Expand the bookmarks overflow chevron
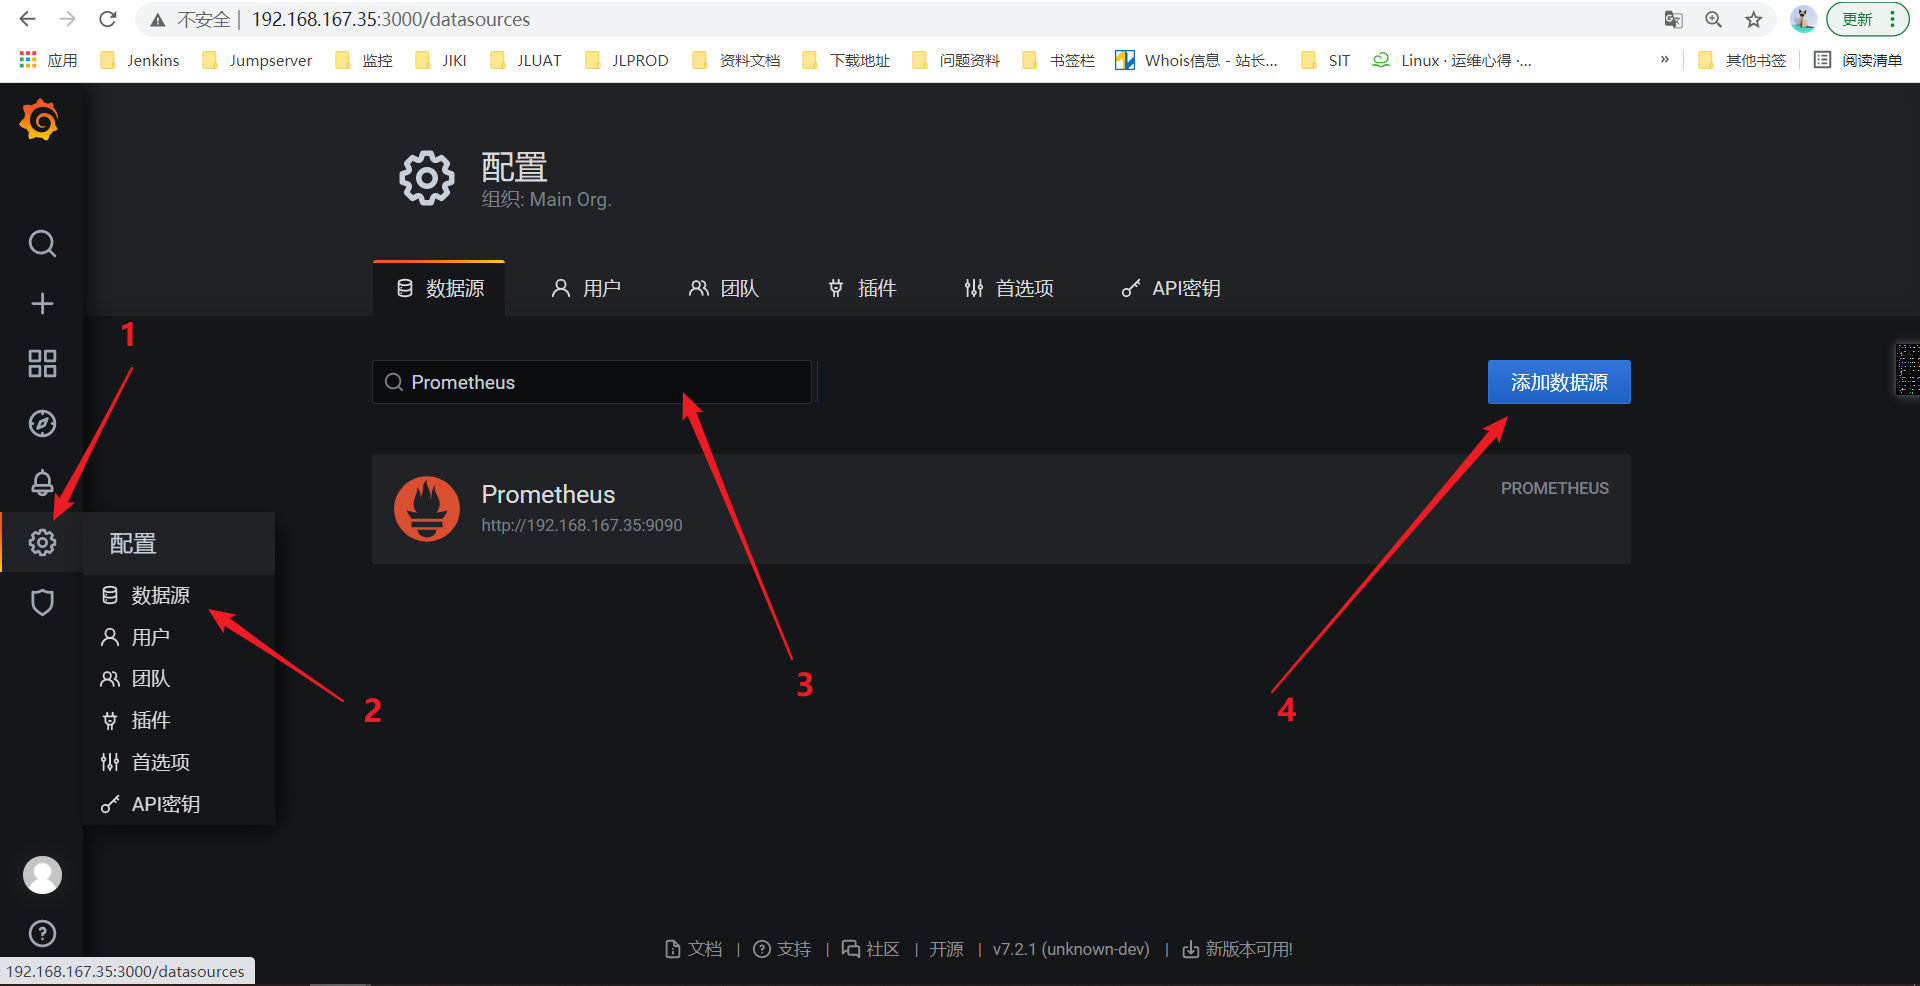1920x986 pixels. 1665,60
